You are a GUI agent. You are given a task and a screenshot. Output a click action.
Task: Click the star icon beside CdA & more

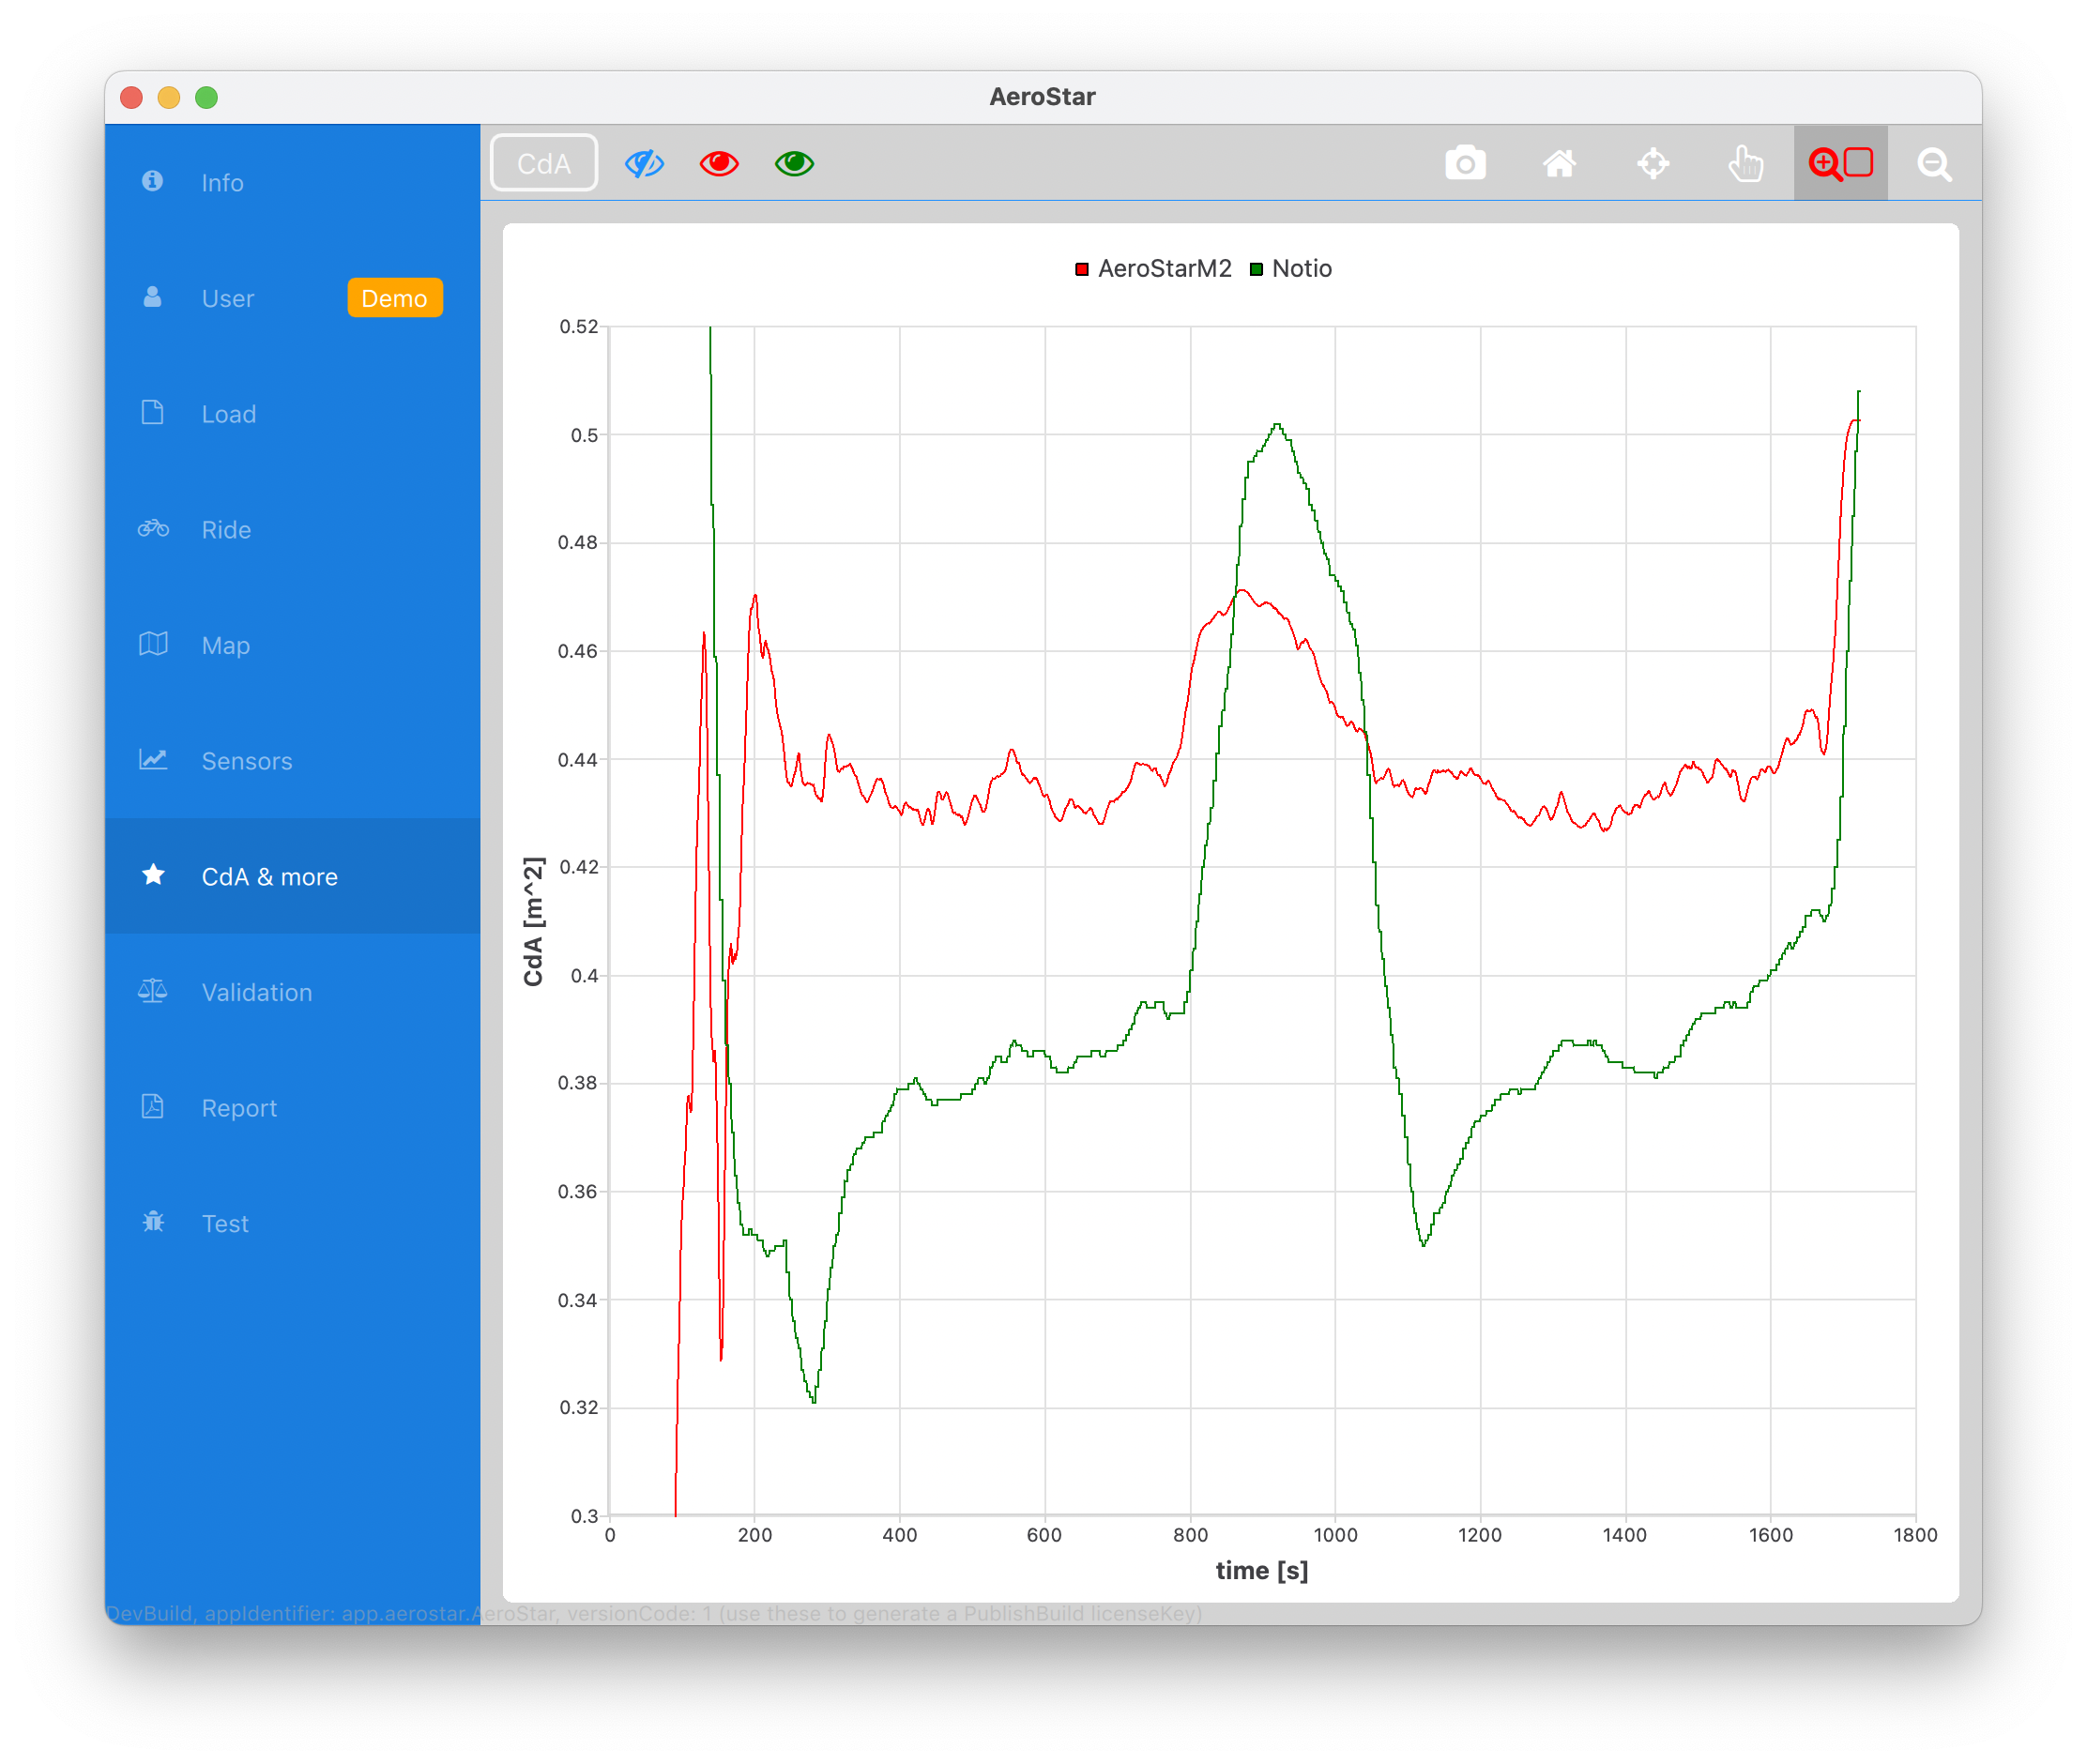(x=153, y=875)
